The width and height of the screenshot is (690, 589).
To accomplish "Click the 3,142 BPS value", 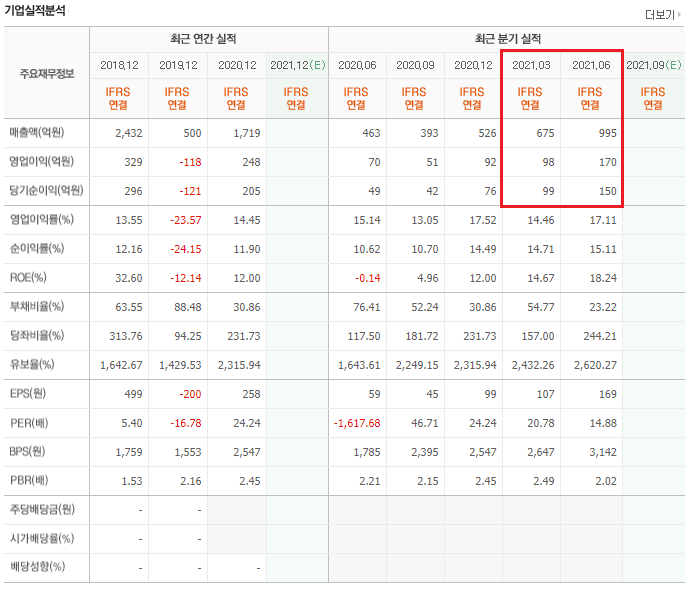I will pos(603,453).
